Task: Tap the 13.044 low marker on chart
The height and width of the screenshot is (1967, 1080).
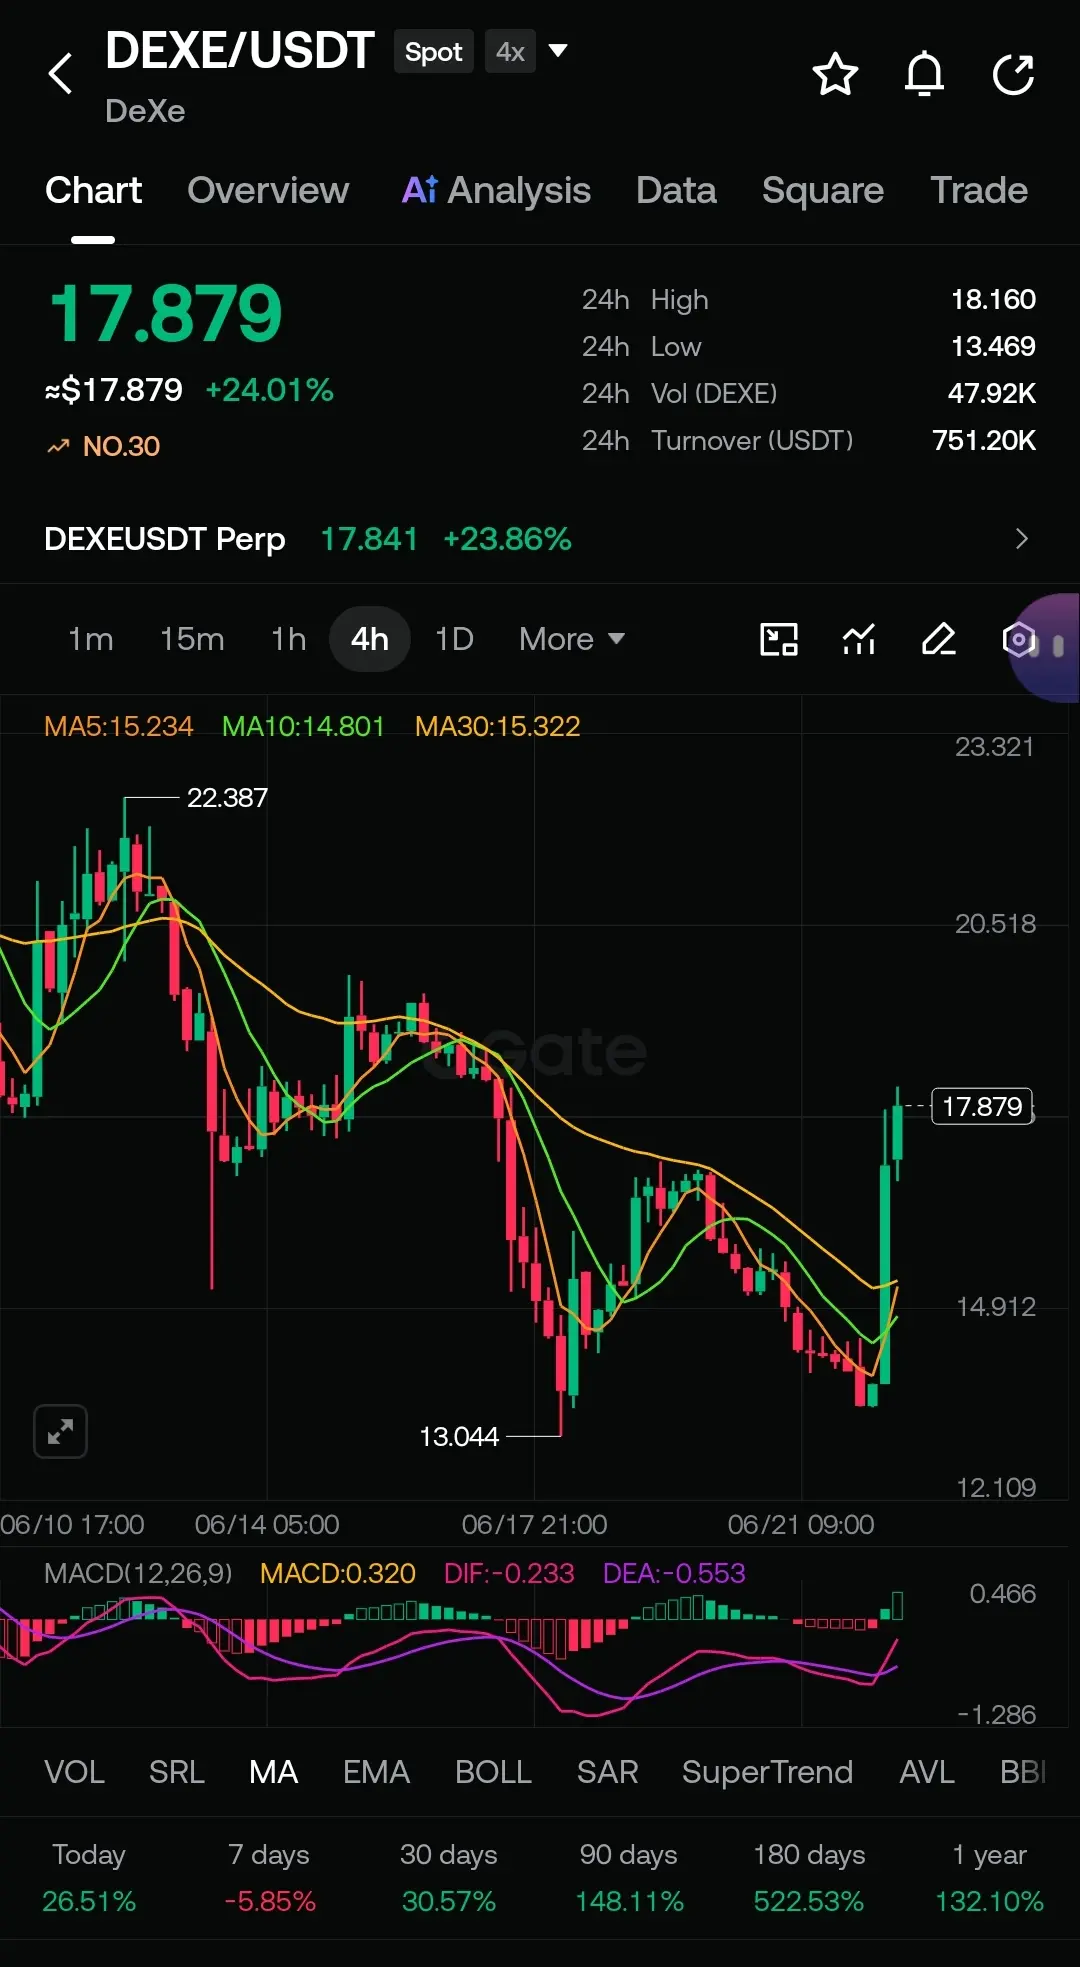Action: (x=459, y=1437)
